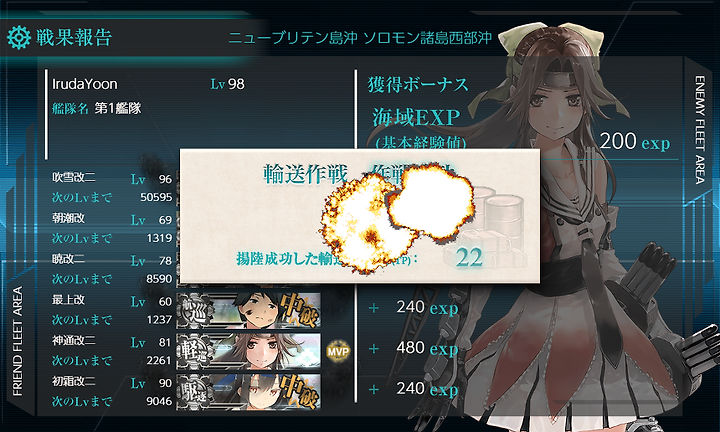Select 神通改二 ship banner portrait
This screenshot has width=720, height=432.
pyautogui.click(x=248, y=352)
